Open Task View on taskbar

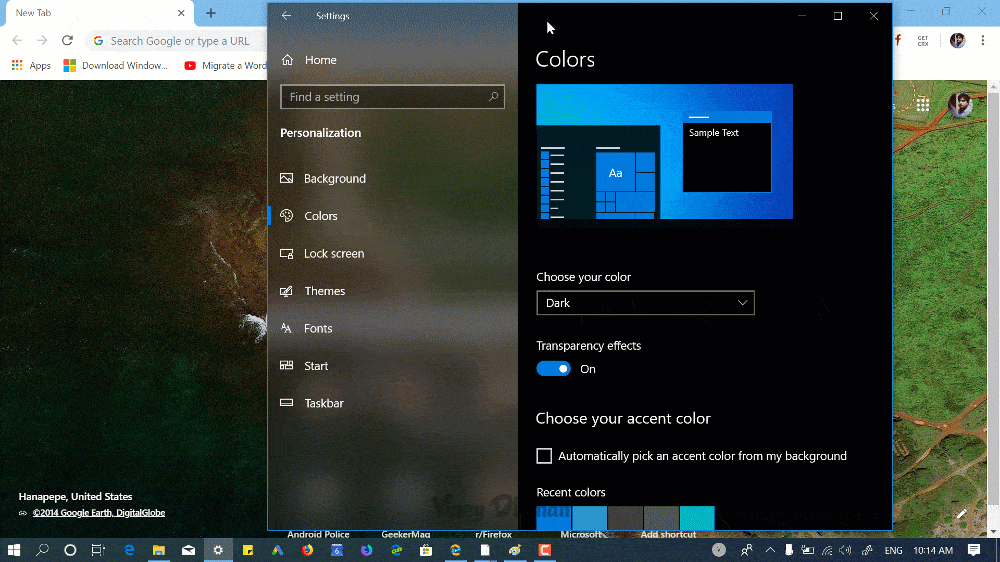(98, 550)
